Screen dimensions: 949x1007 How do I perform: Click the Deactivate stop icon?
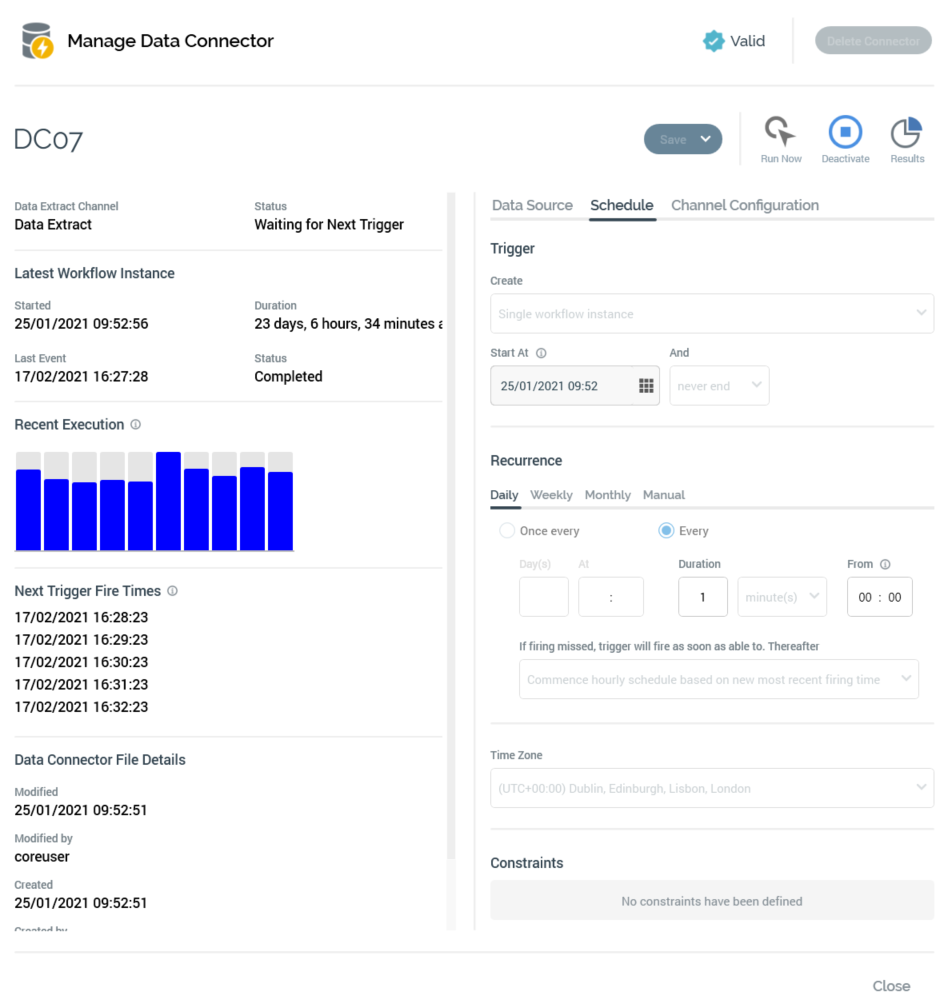click(845, 132)
